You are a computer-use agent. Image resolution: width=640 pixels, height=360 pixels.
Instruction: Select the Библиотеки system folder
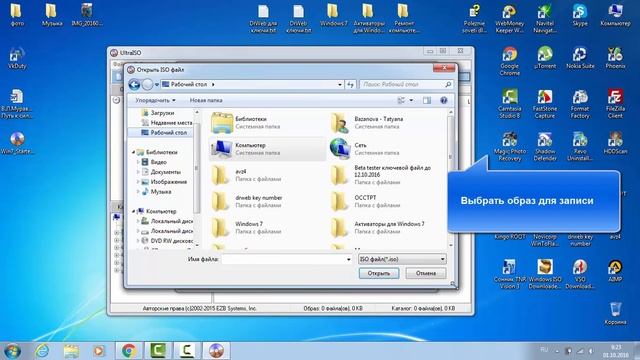point(267,123)
